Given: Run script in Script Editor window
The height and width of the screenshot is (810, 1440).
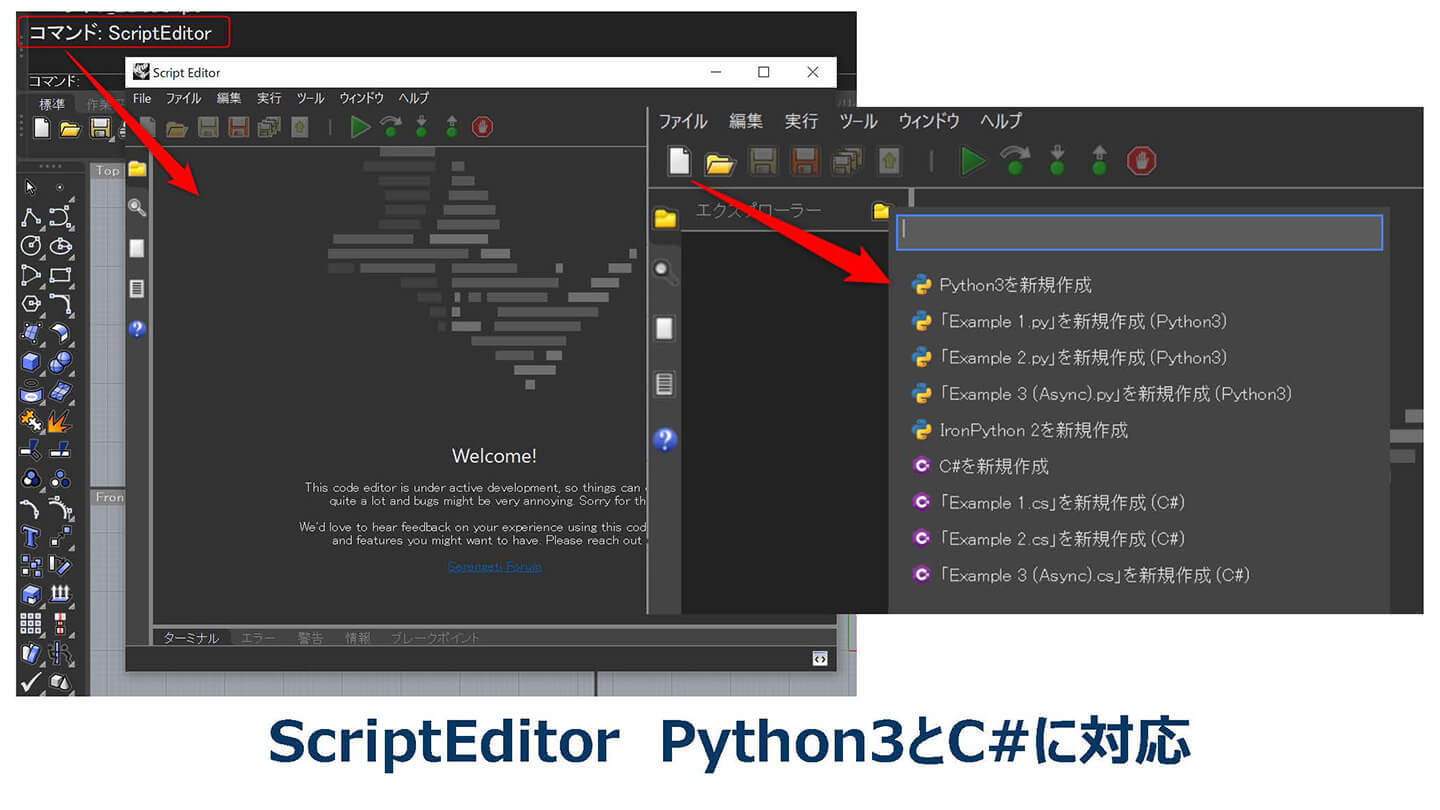Looking at the screenshot, I should (360, 127).
